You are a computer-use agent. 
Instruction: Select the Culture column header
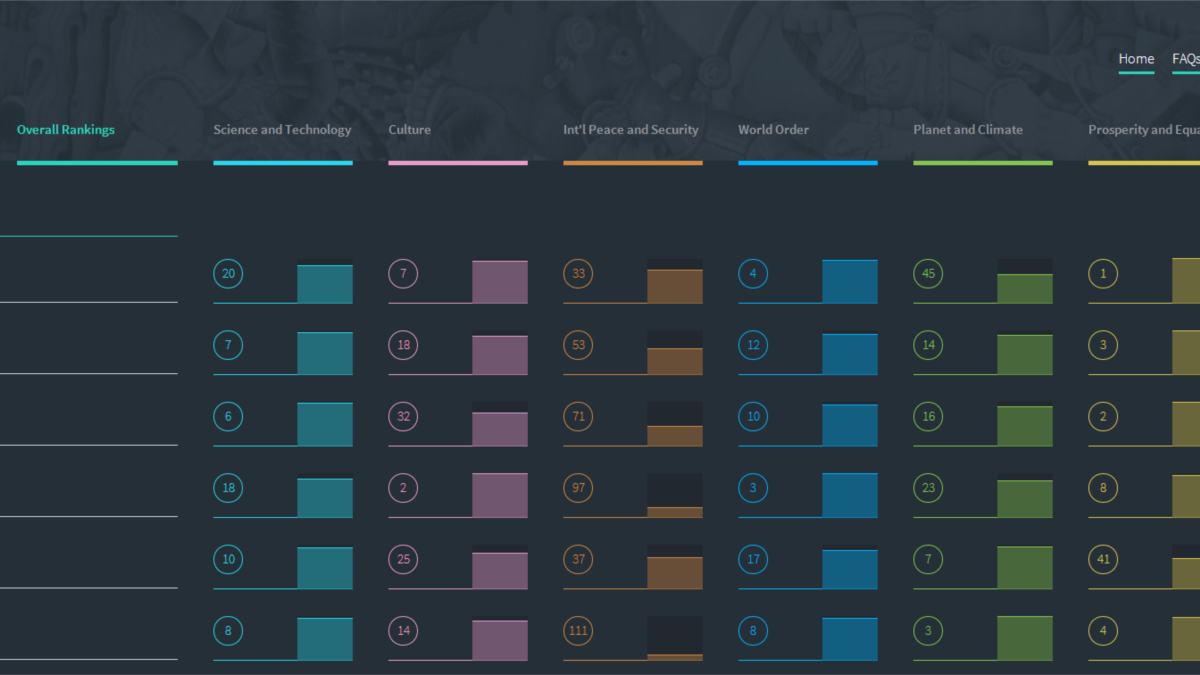coord(410,130)
